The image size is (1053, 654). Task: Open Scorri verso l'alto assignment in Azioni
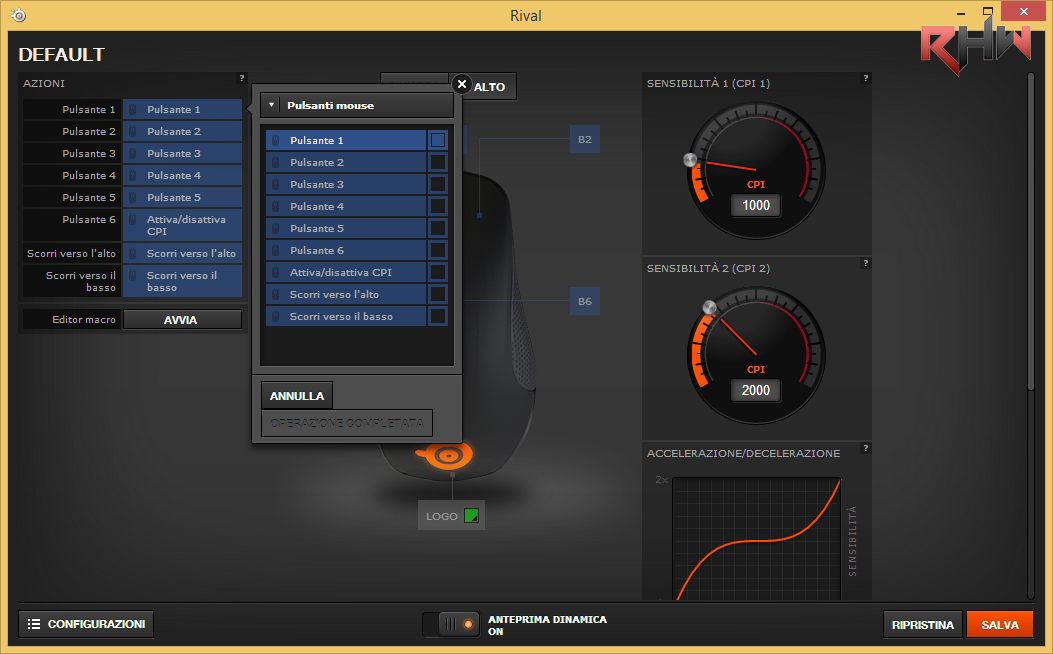[182, 253]
